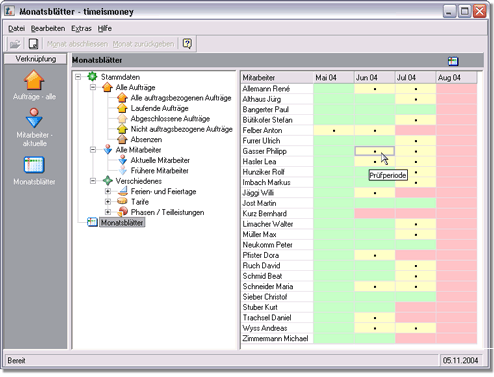The height and width of the screenshot is (377, 494).
Task: Click the Jun 04 column header
Action: 374,78
